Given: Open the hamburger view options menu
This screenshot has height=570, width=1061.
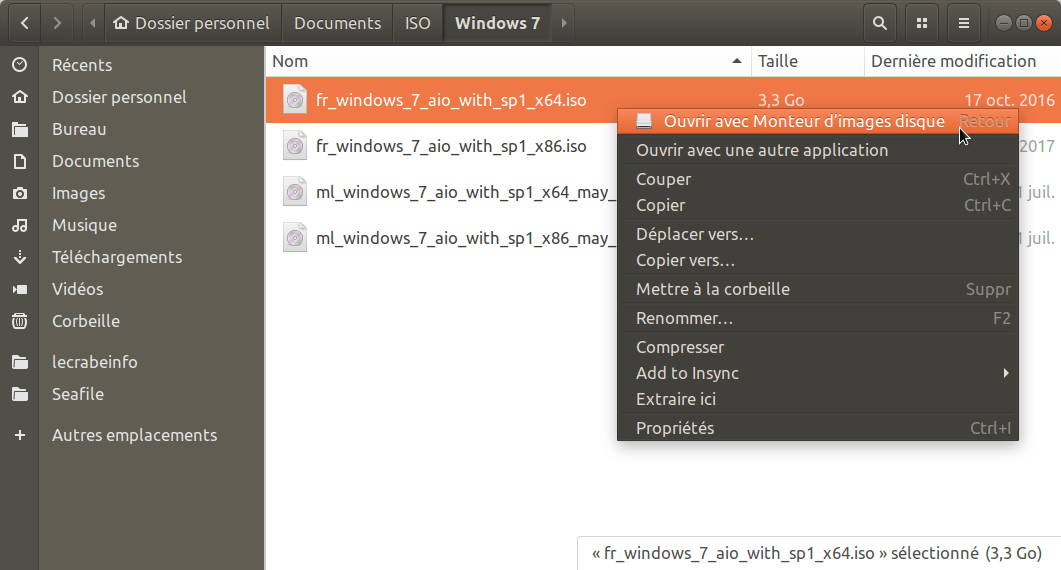Looking at the screenshot, I should click(964, 23).
